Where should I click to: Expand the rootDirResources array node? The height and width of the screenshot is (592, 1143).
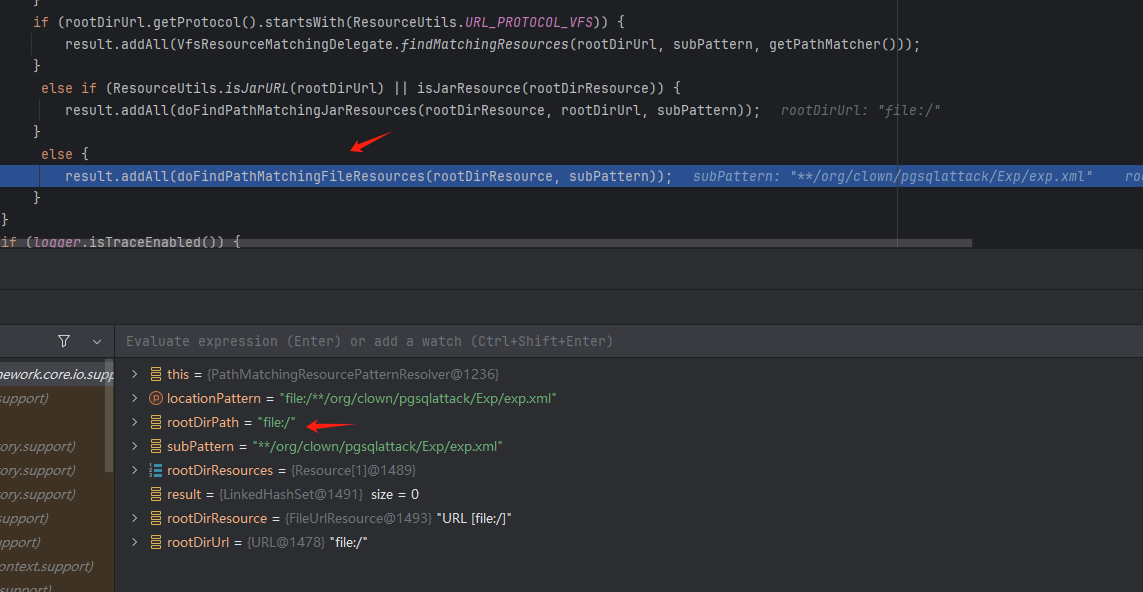pyautogui.click(x=134, y=470)
